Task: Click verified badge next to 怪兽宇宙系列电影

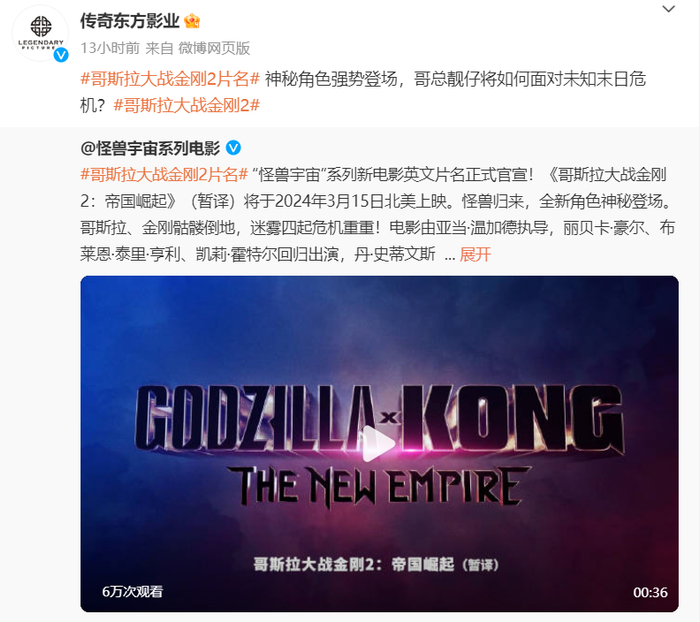Action: point(233,148)
